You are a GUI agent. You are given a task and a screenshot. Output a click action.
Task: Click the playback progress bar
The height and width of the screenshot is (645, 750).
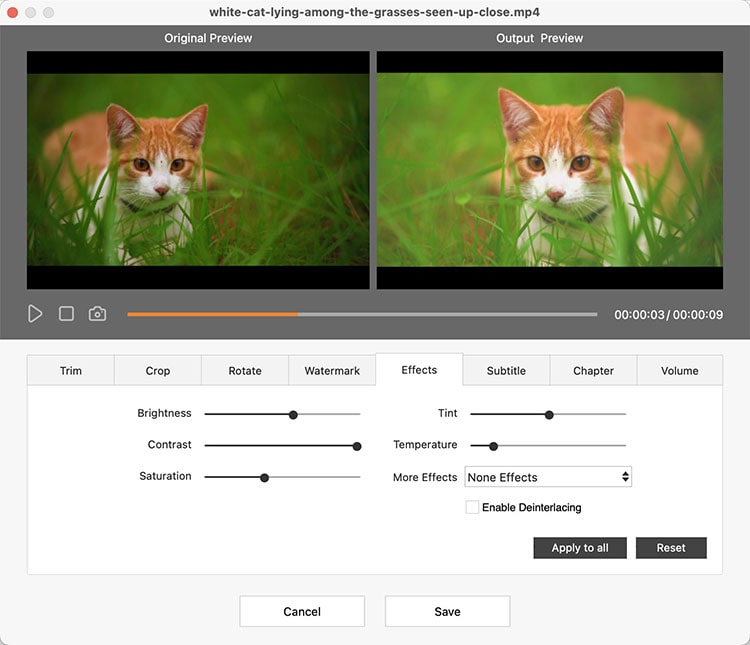click(x=361, y=314)
